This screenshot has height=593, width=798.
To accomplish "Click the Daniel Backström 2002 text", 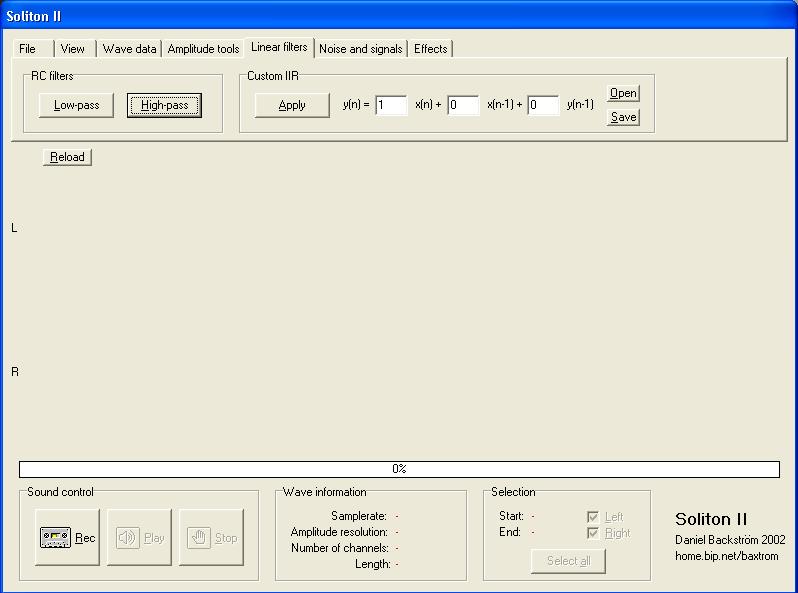I will pyautogui.click(x=730, y=540).
